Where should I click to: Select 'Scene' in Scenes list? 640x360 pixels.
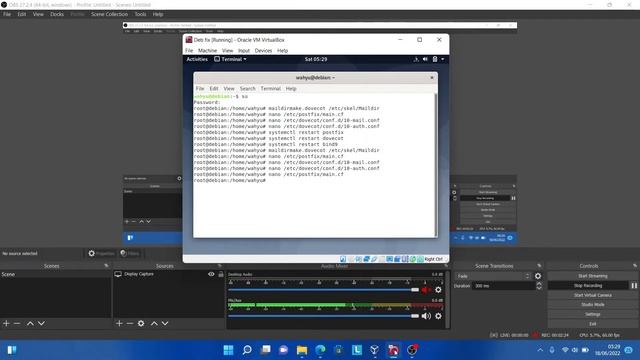[x=56, y=274]
